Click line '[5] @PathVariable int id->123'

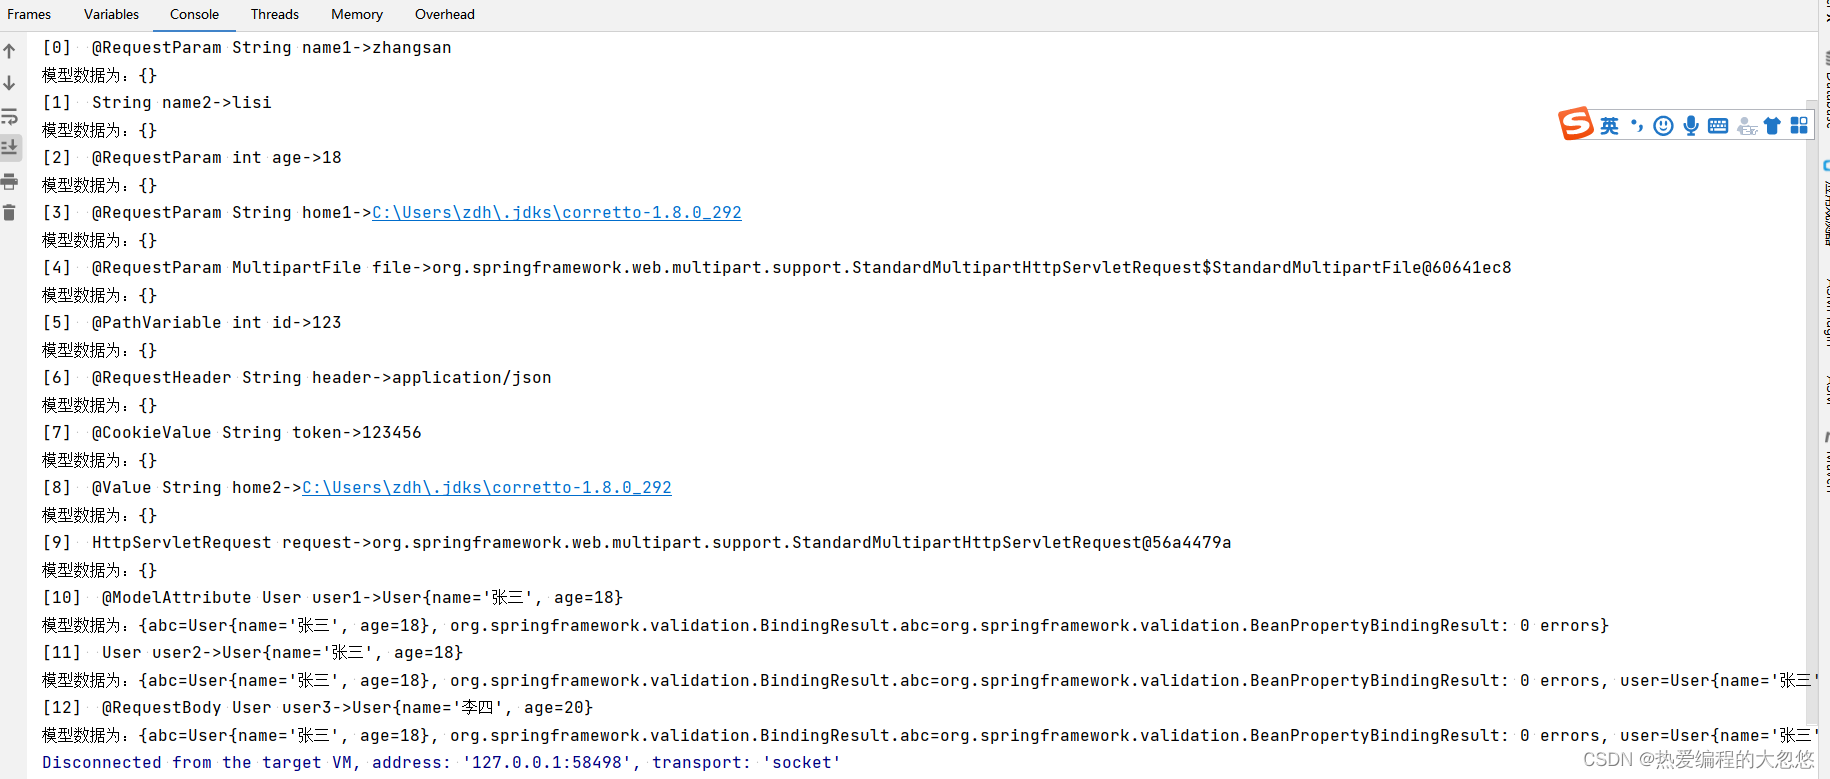(x=192, y=322)
